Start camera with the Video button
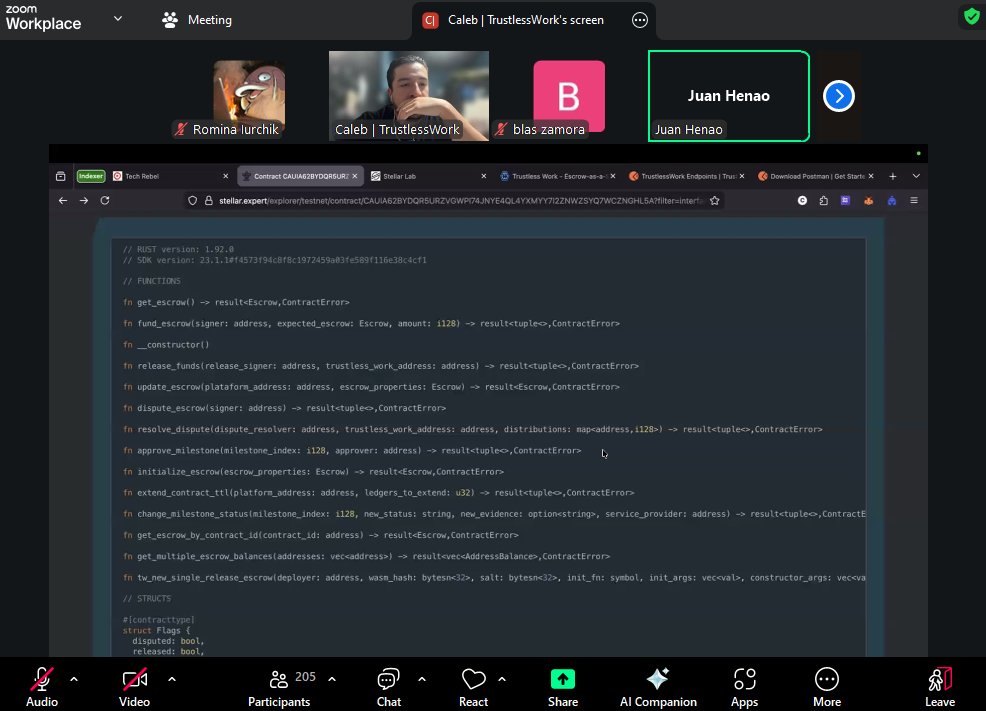The image size is (986, 711). pyautogui.click(x=135, y=686)
